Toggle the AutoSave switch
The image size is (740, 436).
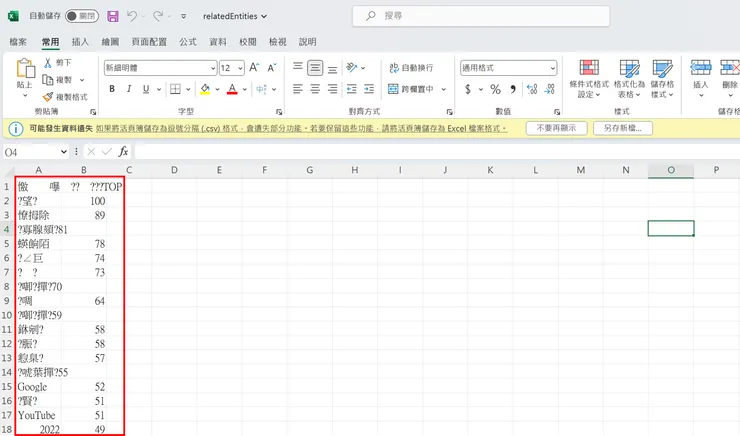[x=82, y=16]
